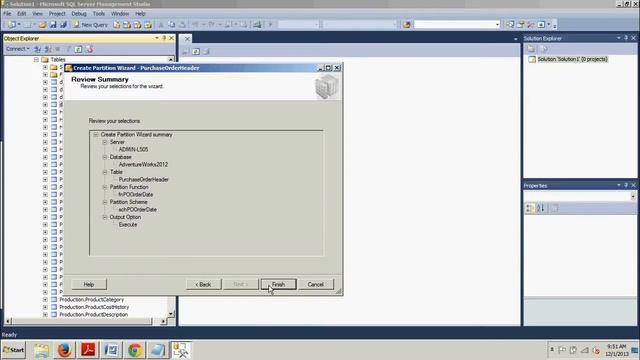Click the Object Explorer vertical scrollbar down arrow

pyautogui.click(x=171, y=313)
